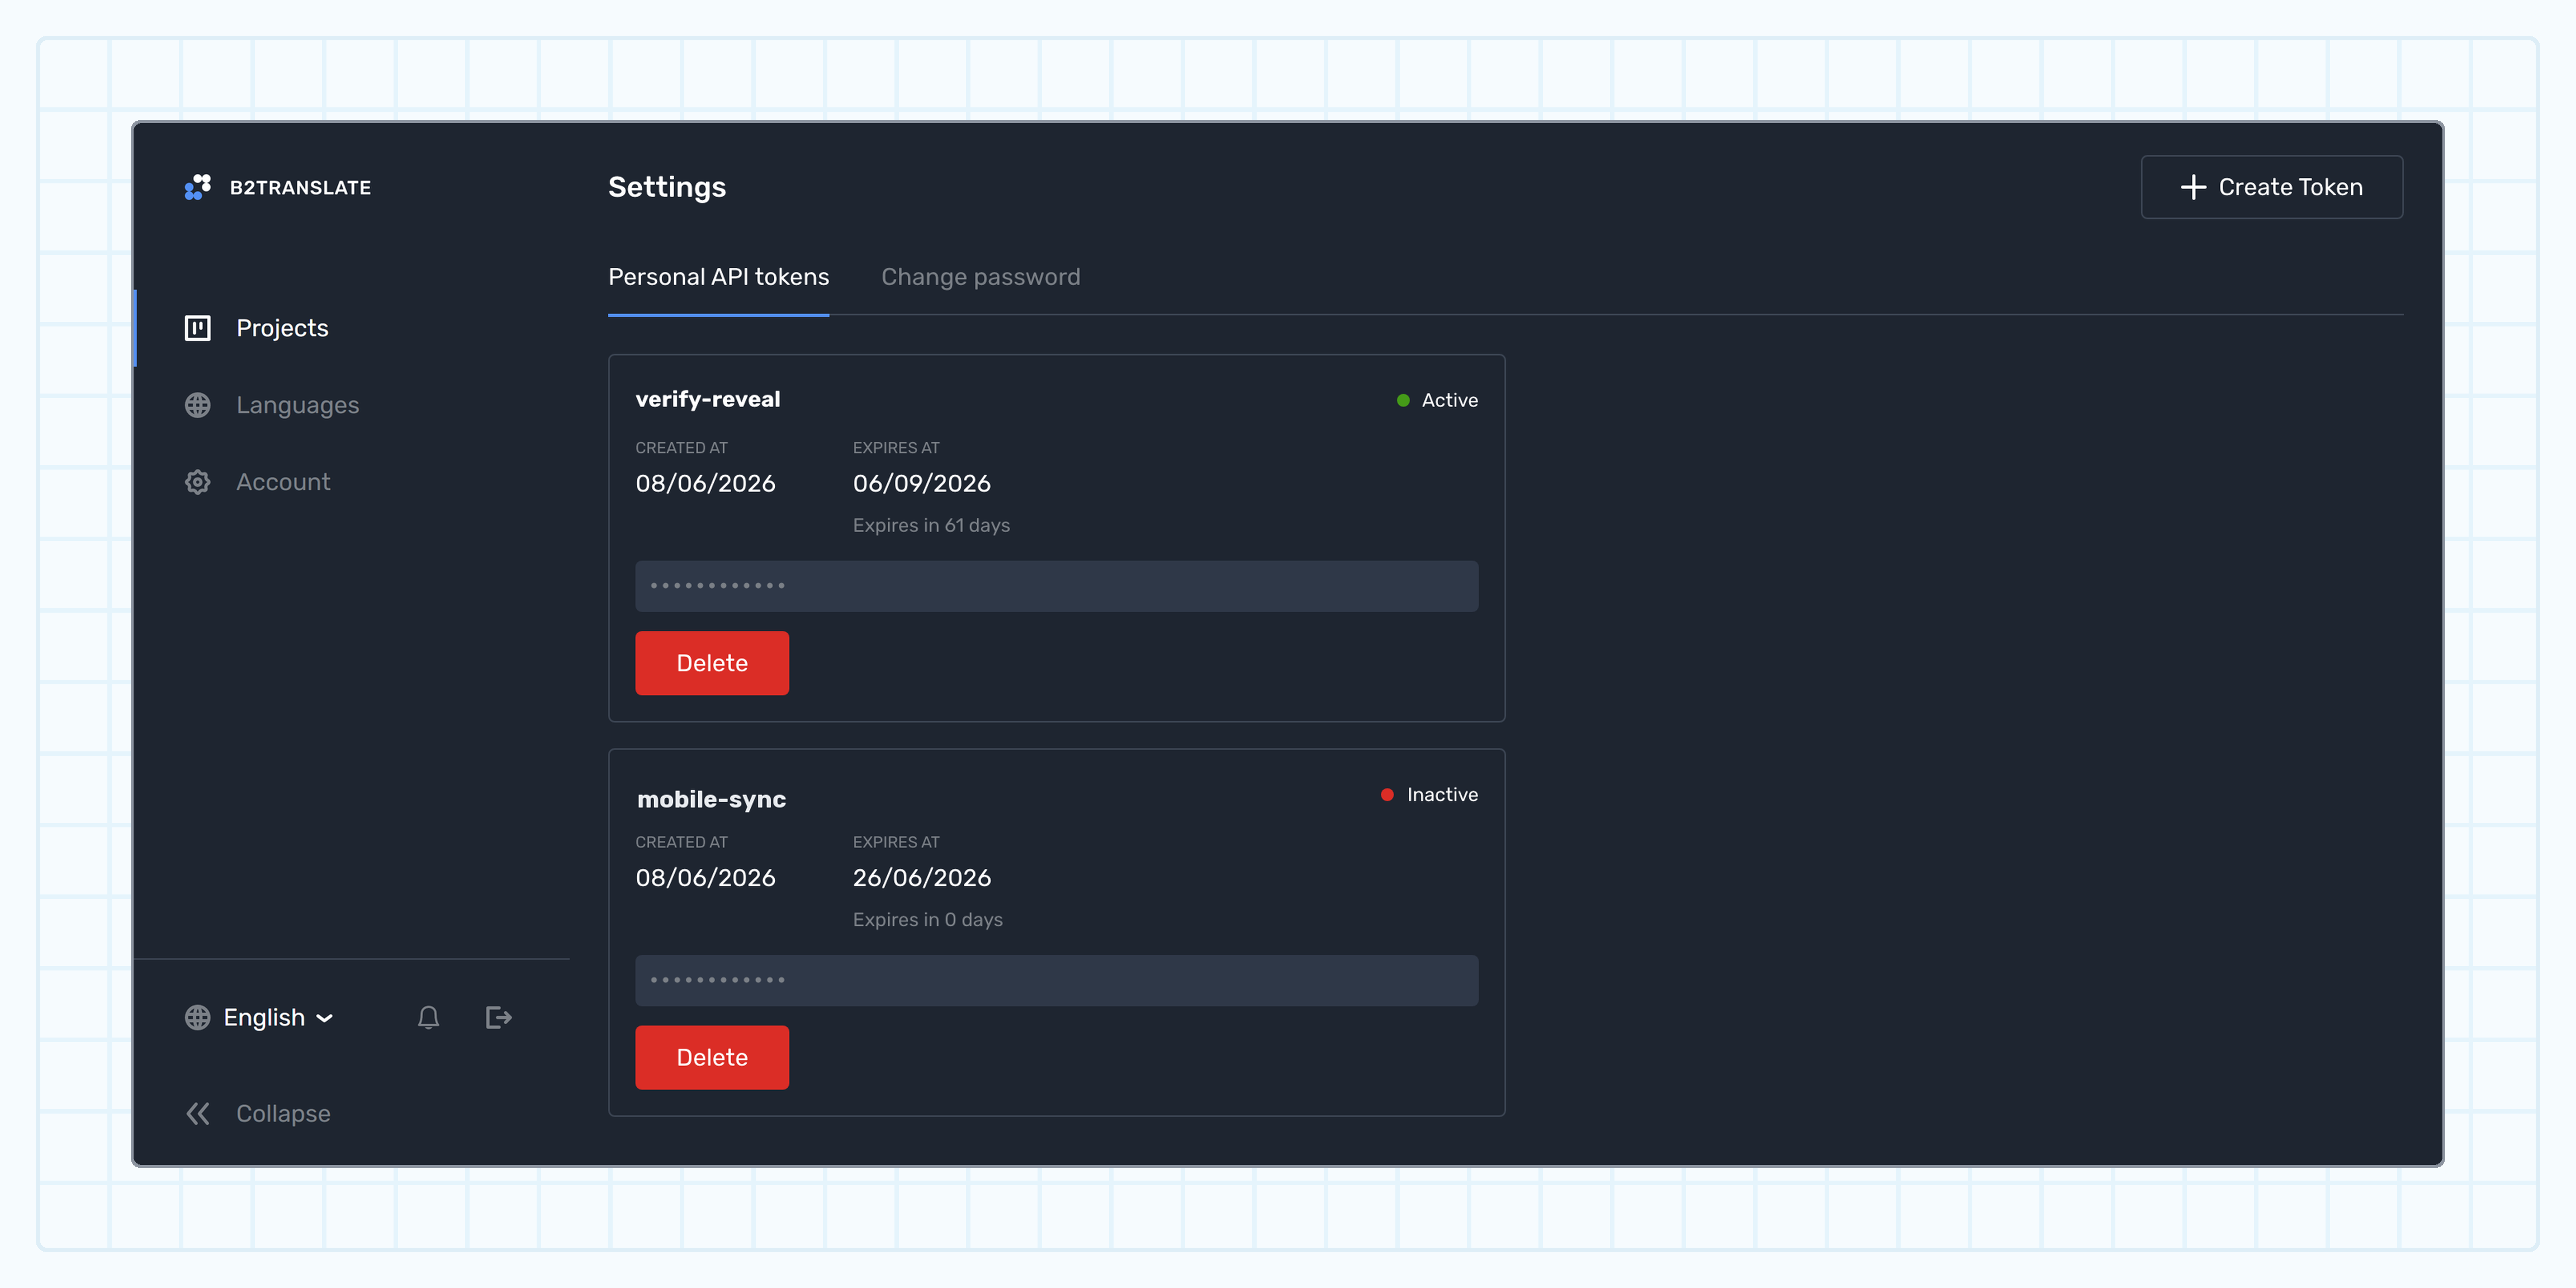Click the plus icon in Create Token
The width and height of the screenshot is (2576, 1288).
point(2193,187)
